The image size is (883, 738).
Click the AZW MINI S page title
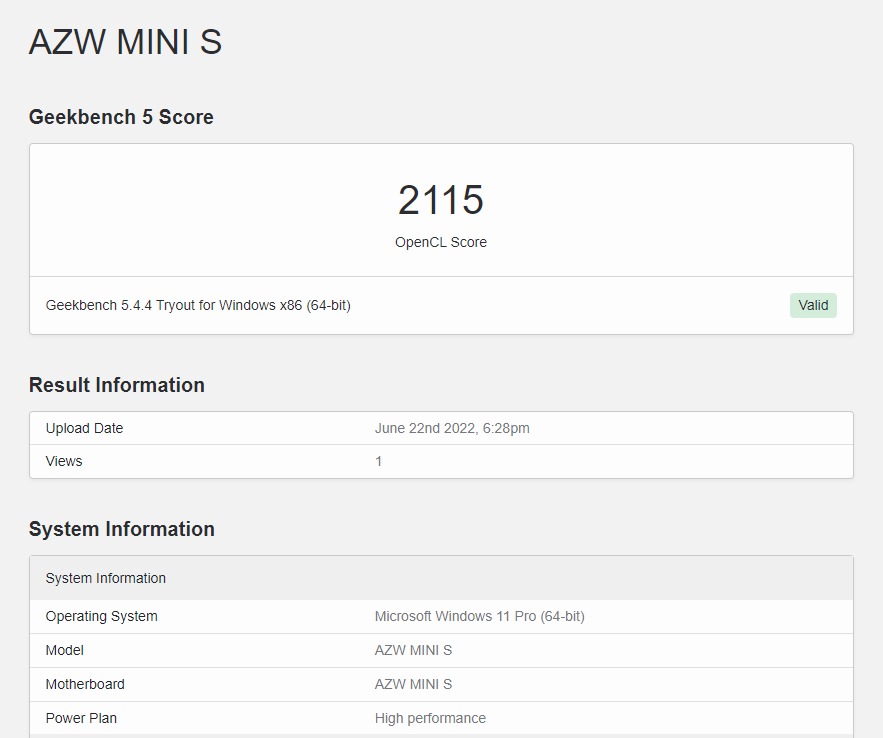pyautogui.click(x=125, y=42)
